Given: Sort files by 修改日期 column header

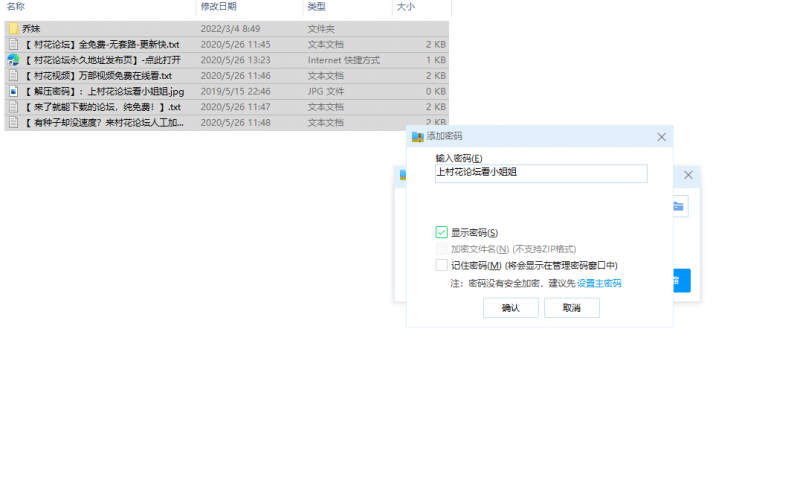Looking at the screenshot, I should (x=217, y=7).
